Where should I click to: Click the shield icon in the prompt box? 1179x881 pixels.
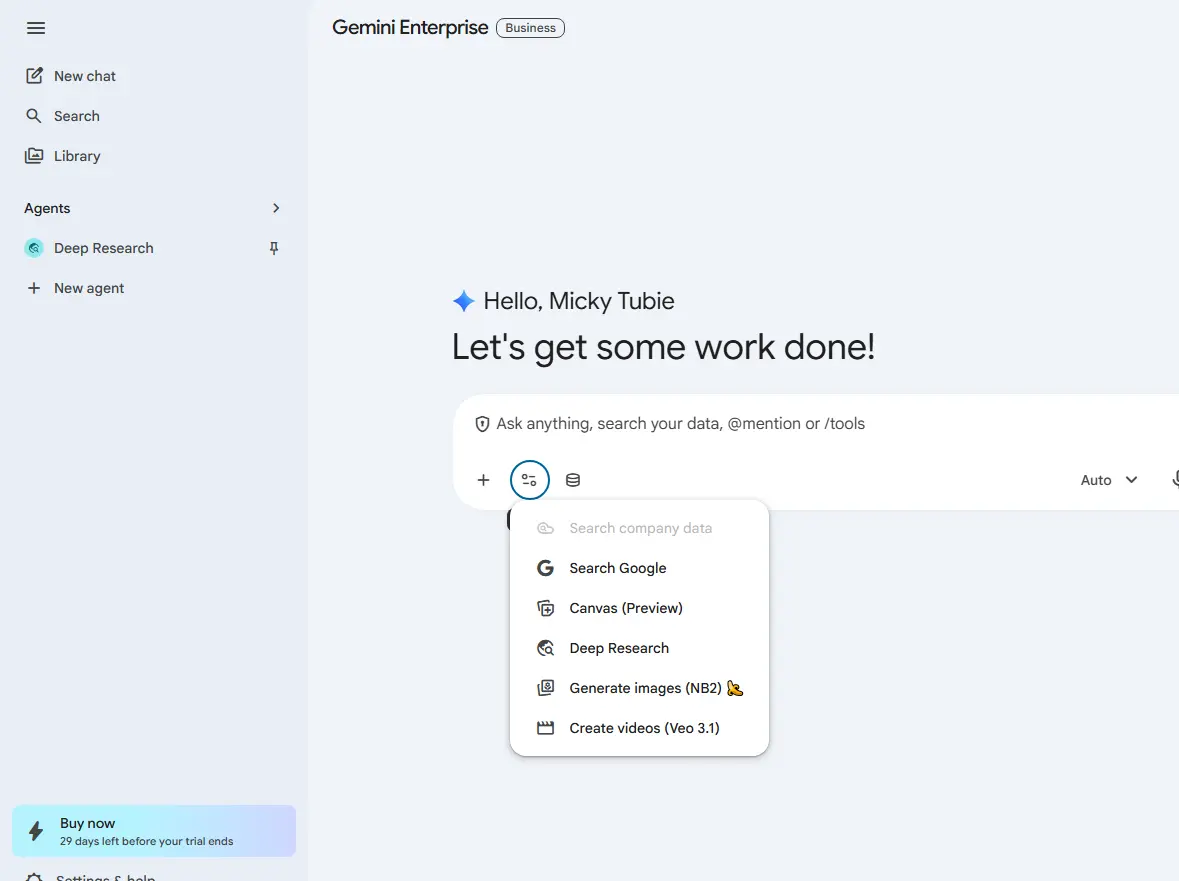pyautogui.click(x=482, y=424)
